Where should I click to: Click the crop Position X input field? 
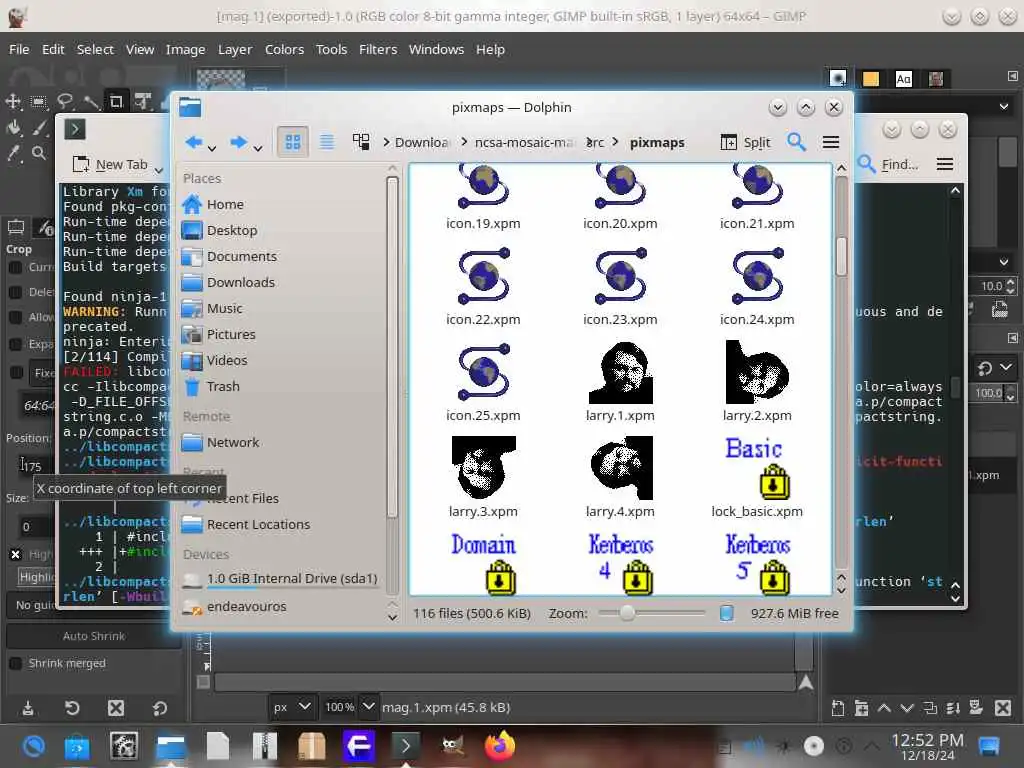pos(36,466)
